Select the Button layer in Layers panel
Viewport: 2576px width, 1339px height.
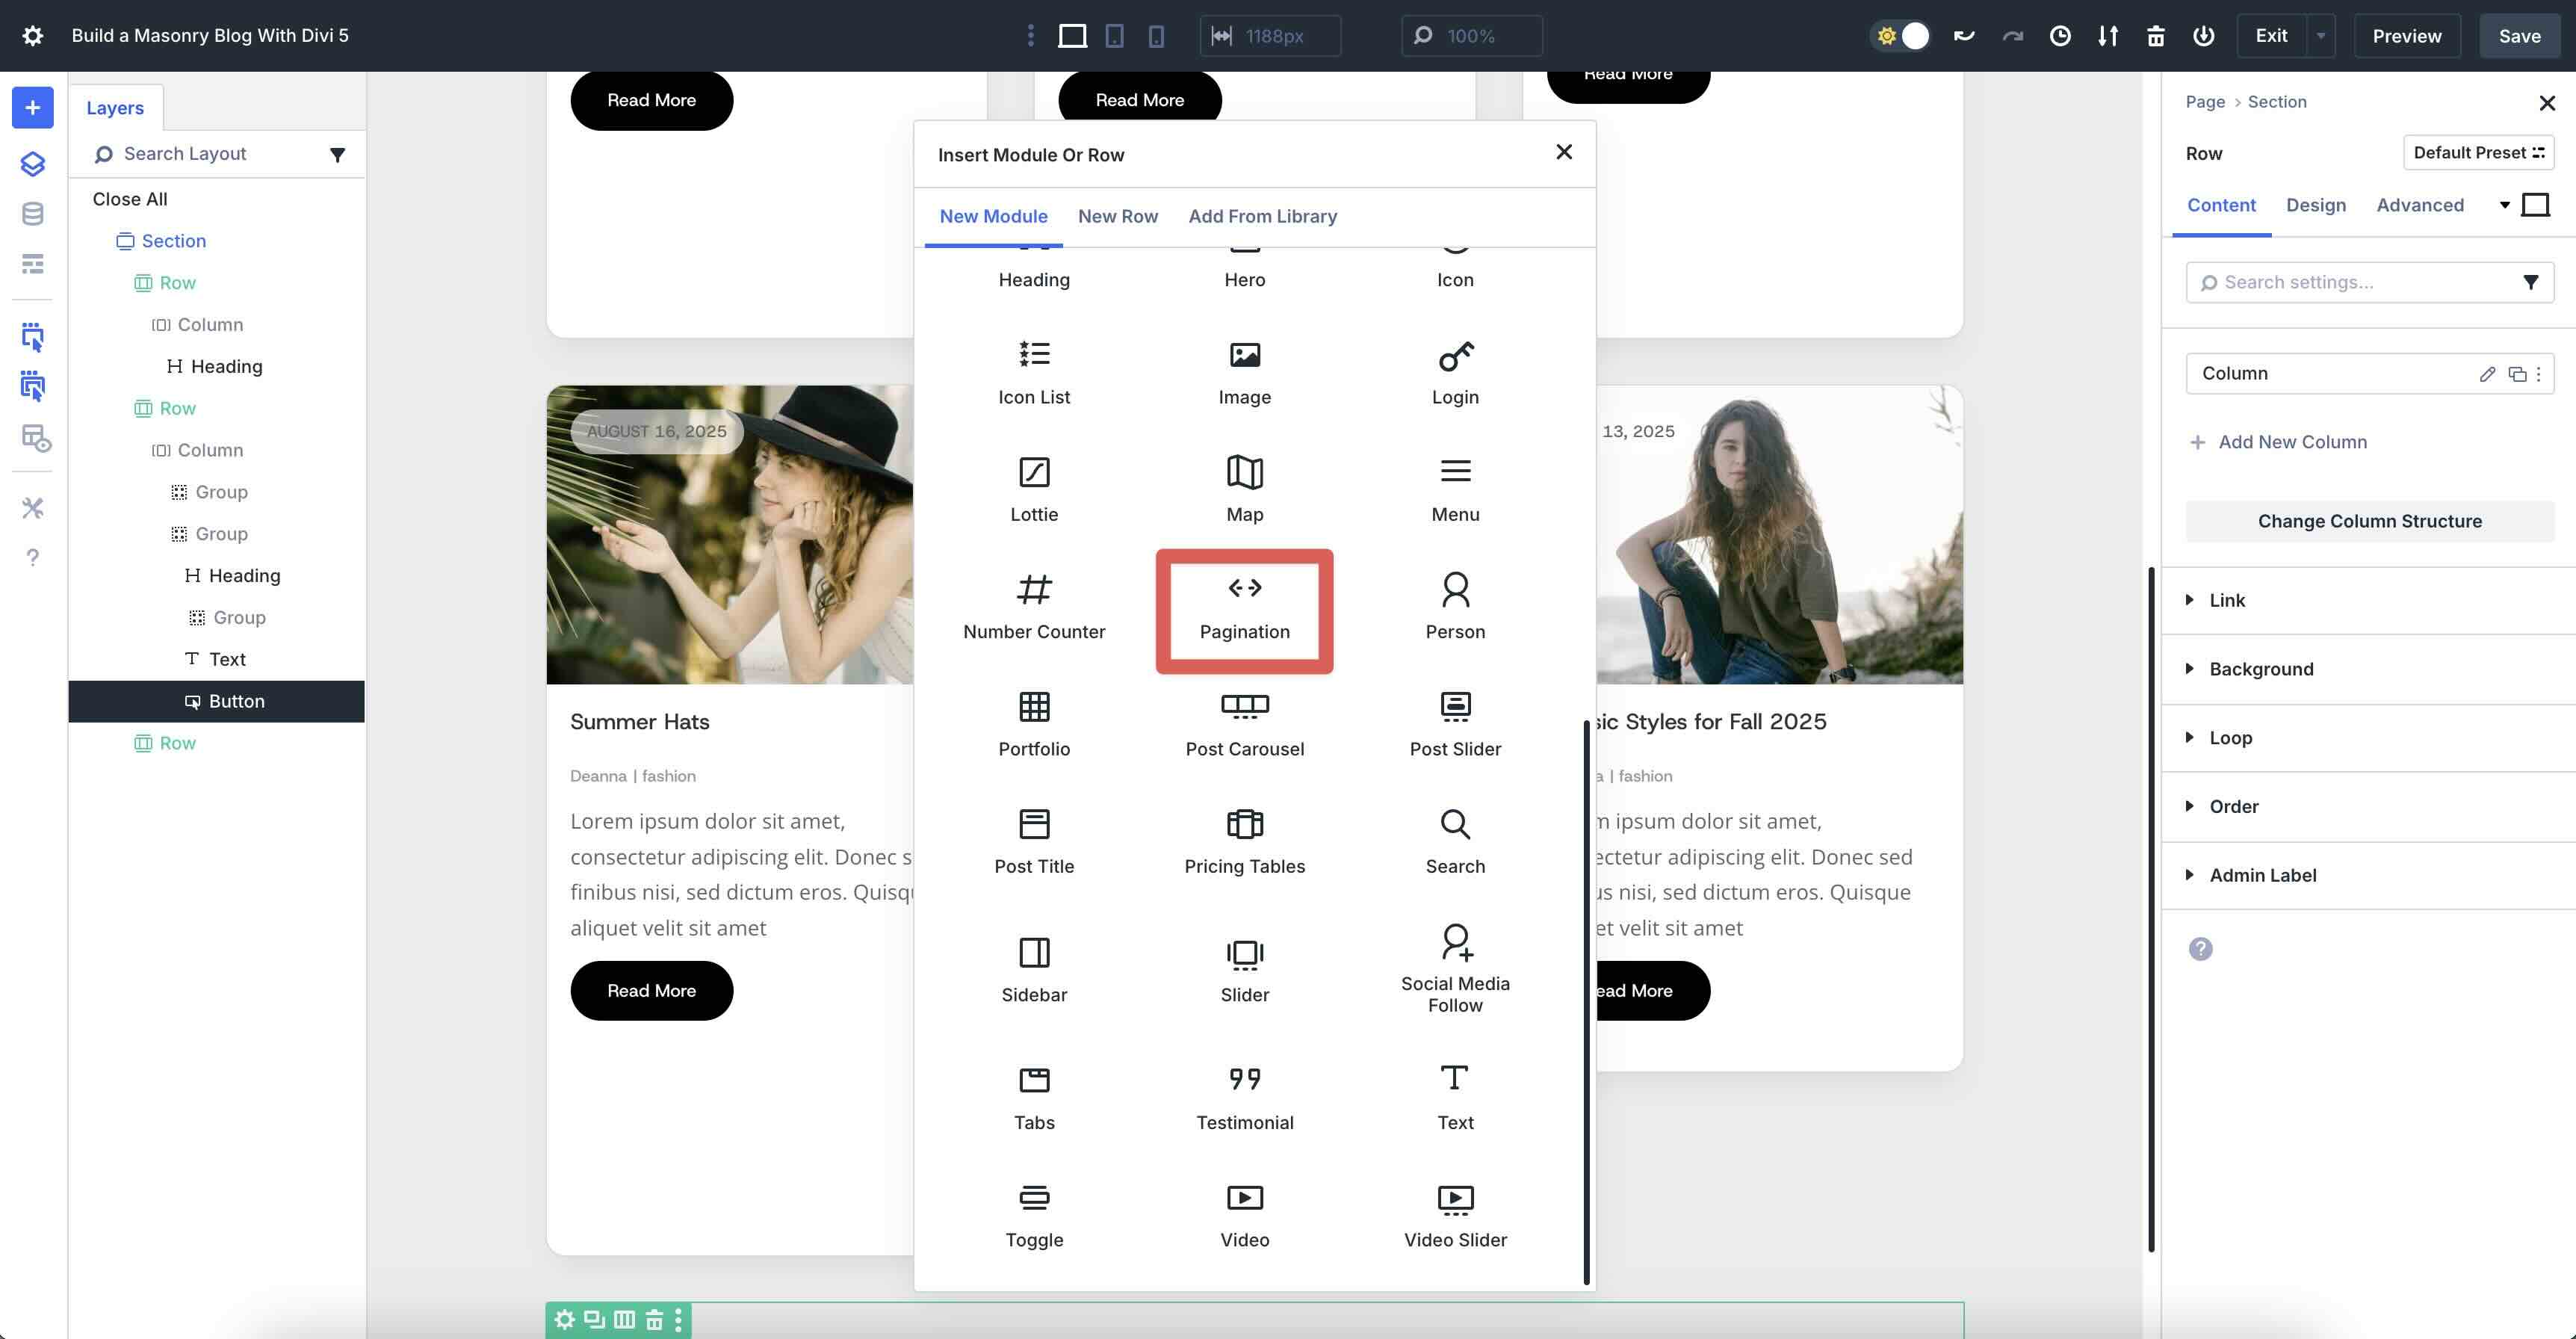pyautogui.click(x=237, y=701)
